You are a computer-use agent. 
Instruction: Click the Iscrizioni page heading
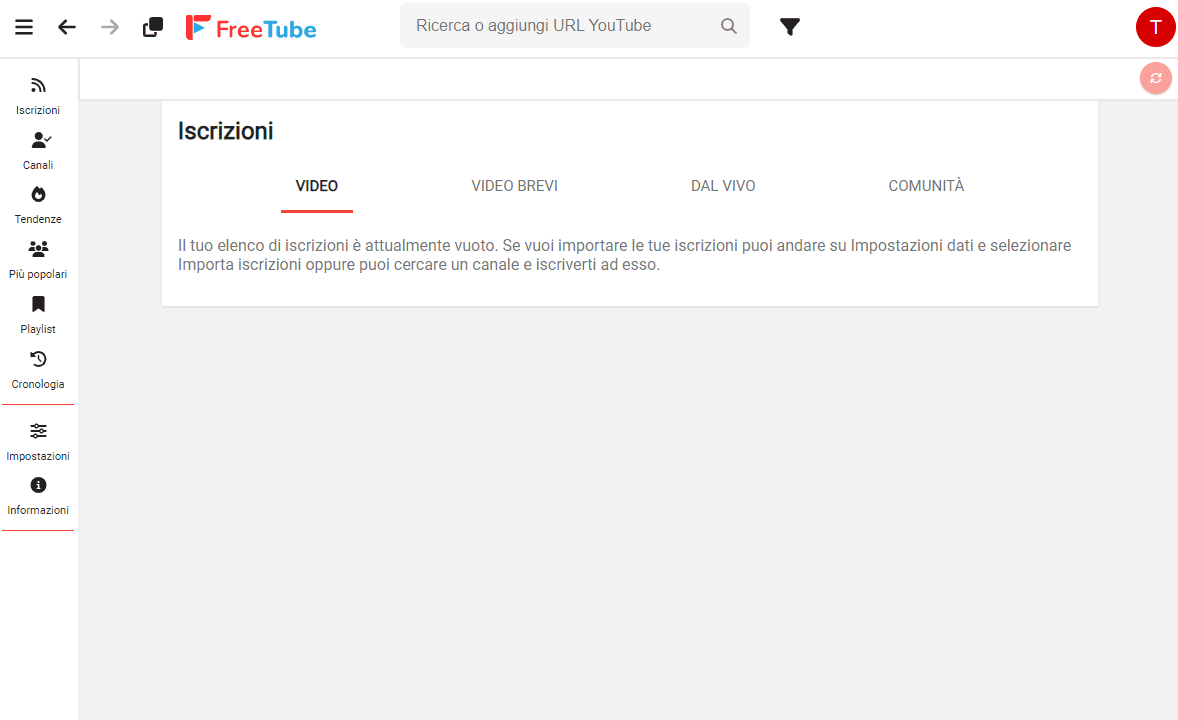225,132
